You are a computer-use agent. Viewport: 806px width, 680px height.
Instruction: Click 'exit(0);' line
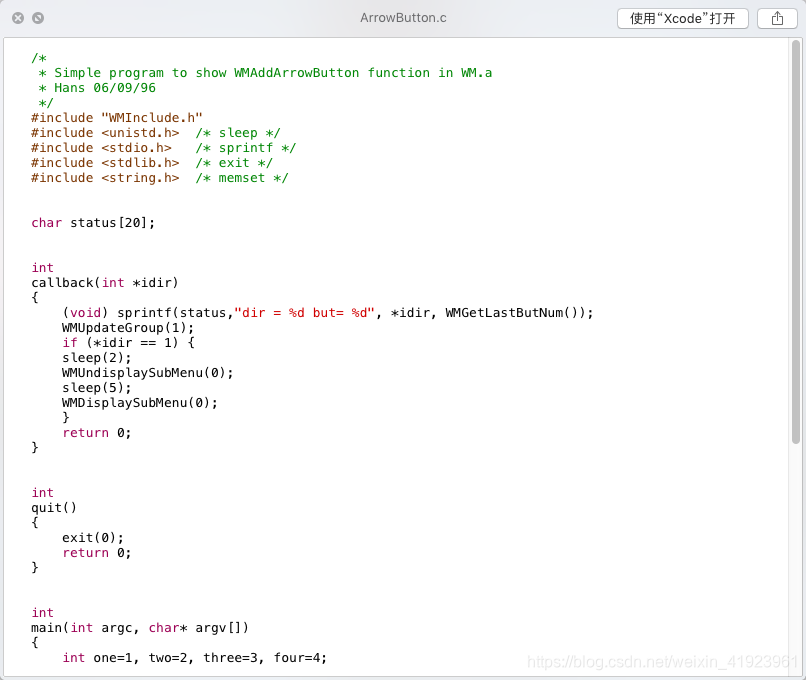pos(93,538)
